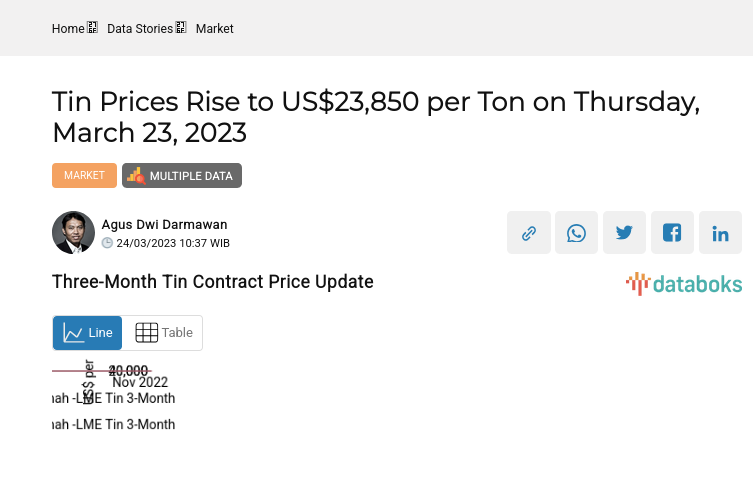
Task: Share the article on LinkedIn
Action: (x=720, y=233)
